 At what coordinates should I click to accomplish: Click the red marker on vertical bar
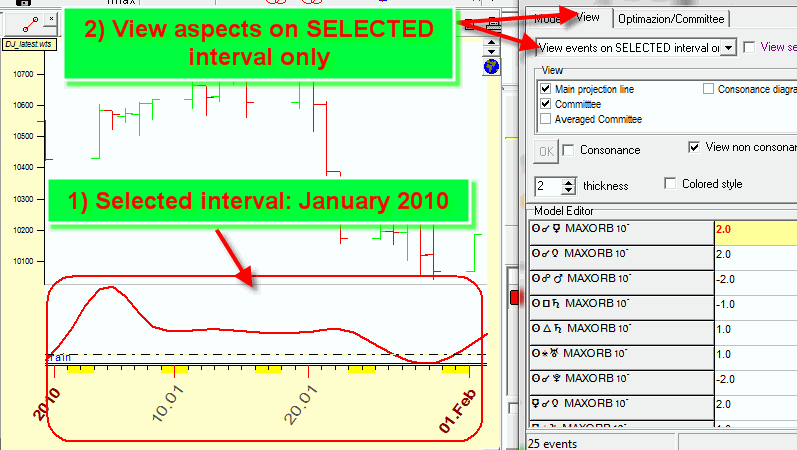[515, 297]
